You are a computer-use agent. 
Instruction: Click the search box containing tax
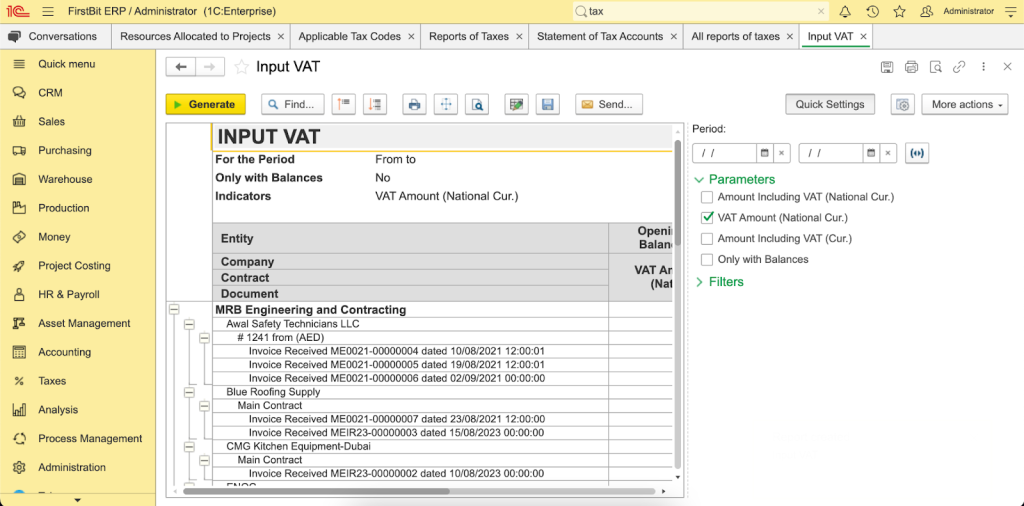click(x=701, y=11)
